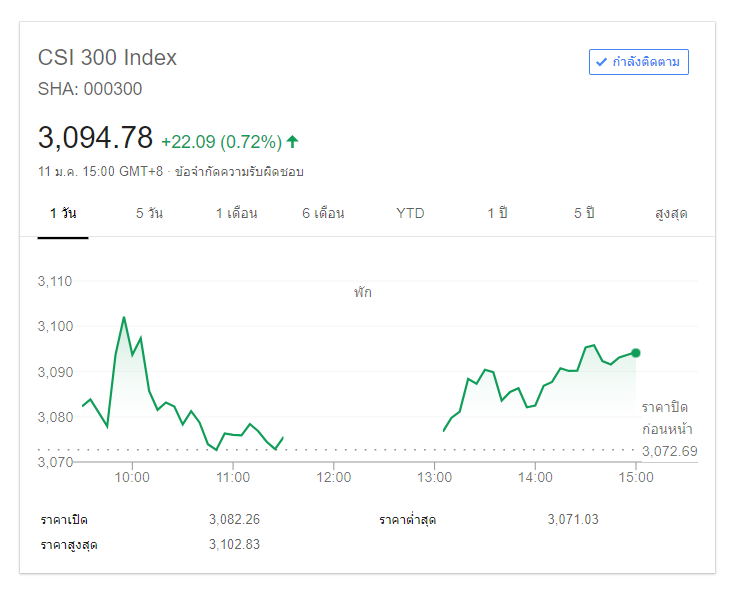Switch to the YTD tab
This screenshot has height=597, width=735.
click(x=410, y=213)
